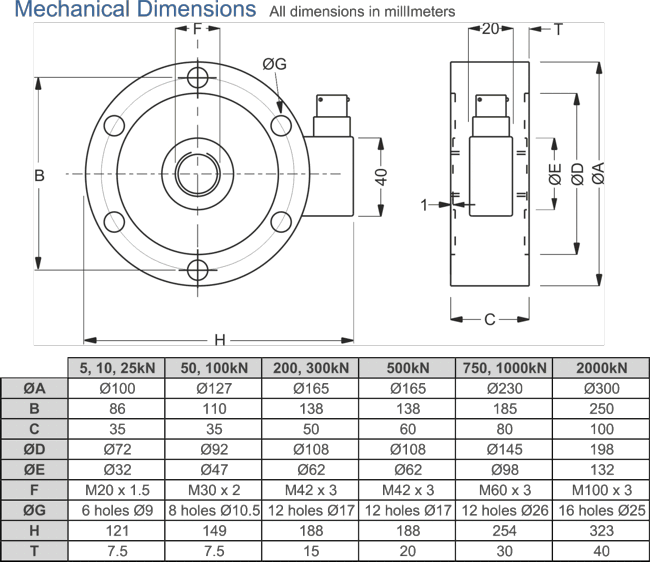Click the C dimension label under side view
The width and height of the screenshot is (650, 562).
click(x=489, y=320)
